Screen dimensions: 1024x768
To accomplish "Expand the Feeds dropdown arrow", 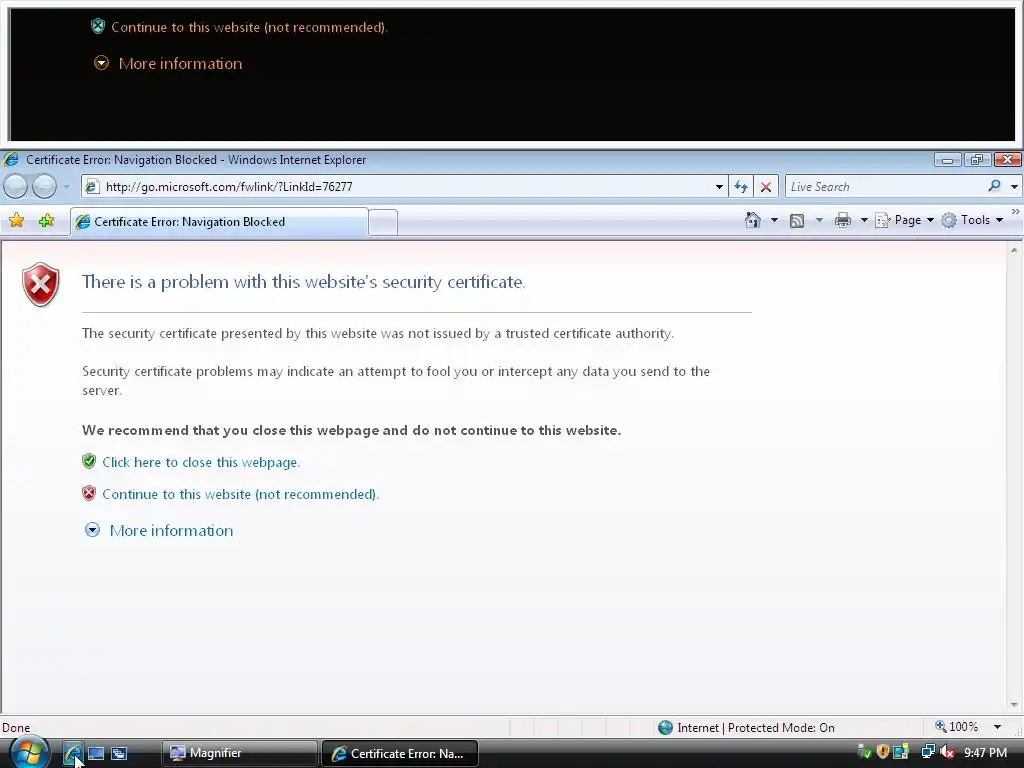I will (x=820, y=220).
